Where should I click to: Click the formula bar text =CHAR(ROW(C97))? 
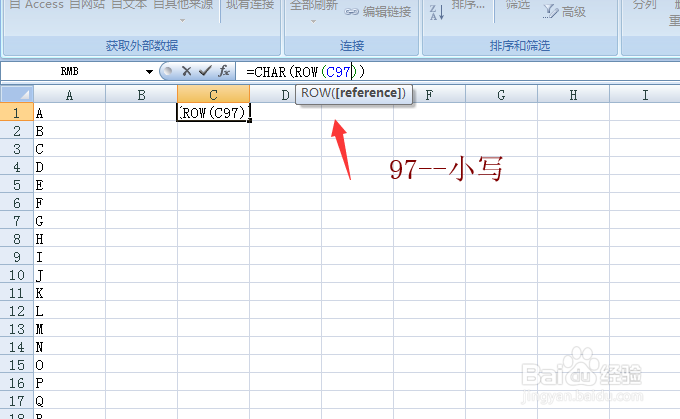coord(305,72)
